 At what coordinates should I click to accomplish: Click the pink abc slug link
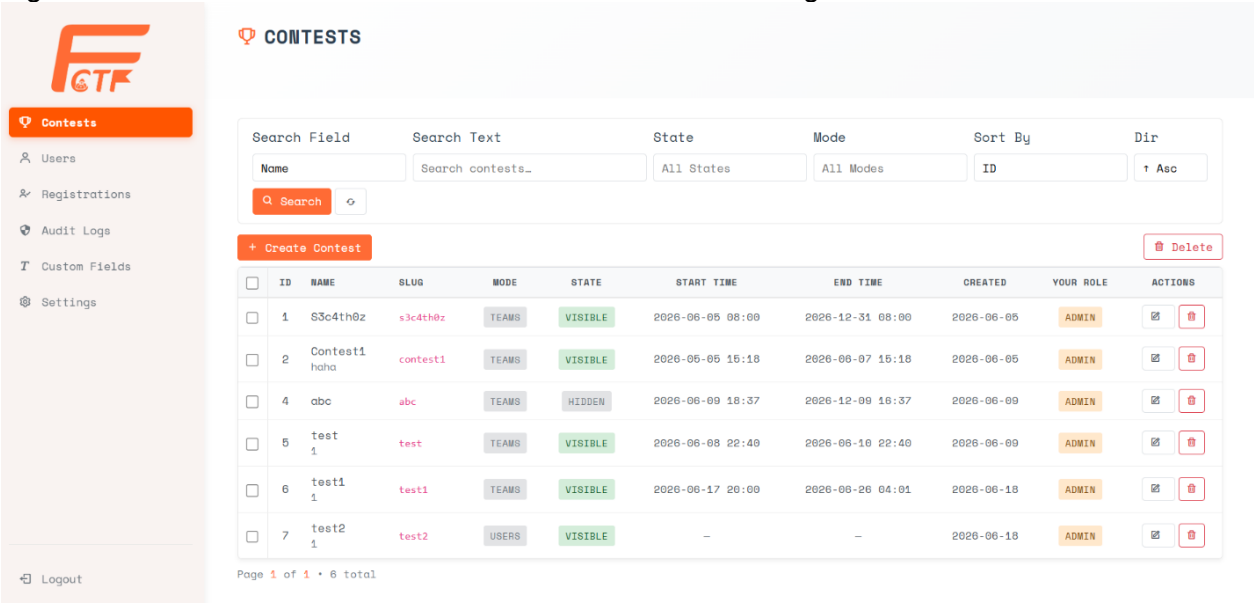click(407, 401)
